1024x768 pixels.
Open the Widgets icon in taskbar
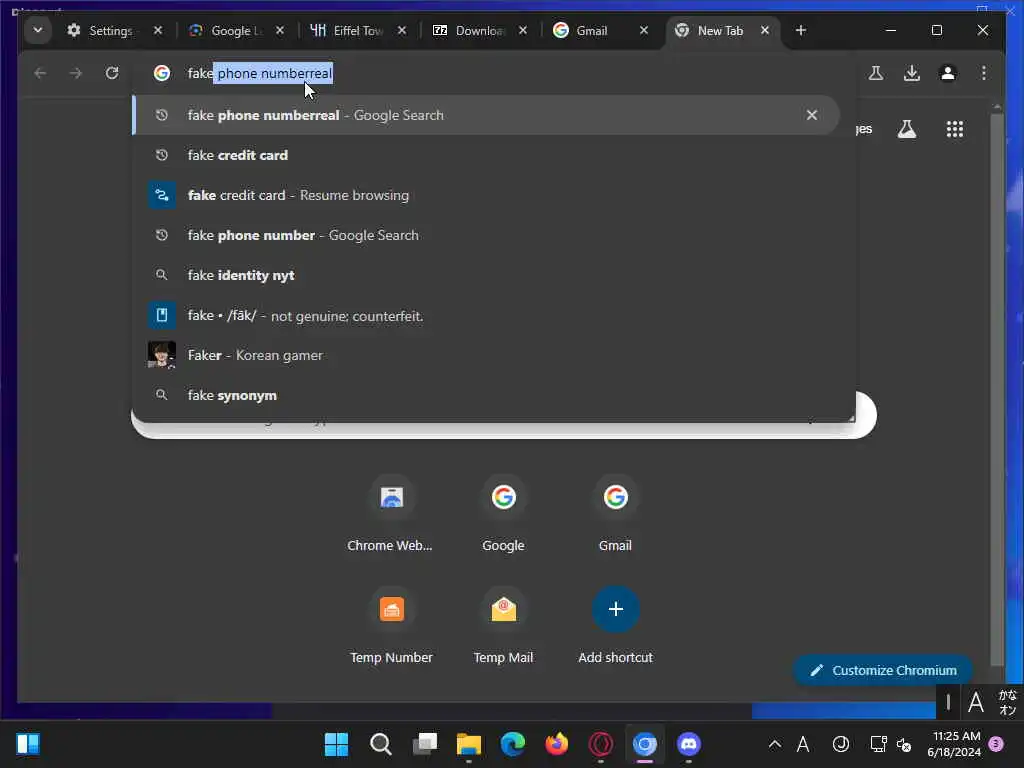[28, 744]
